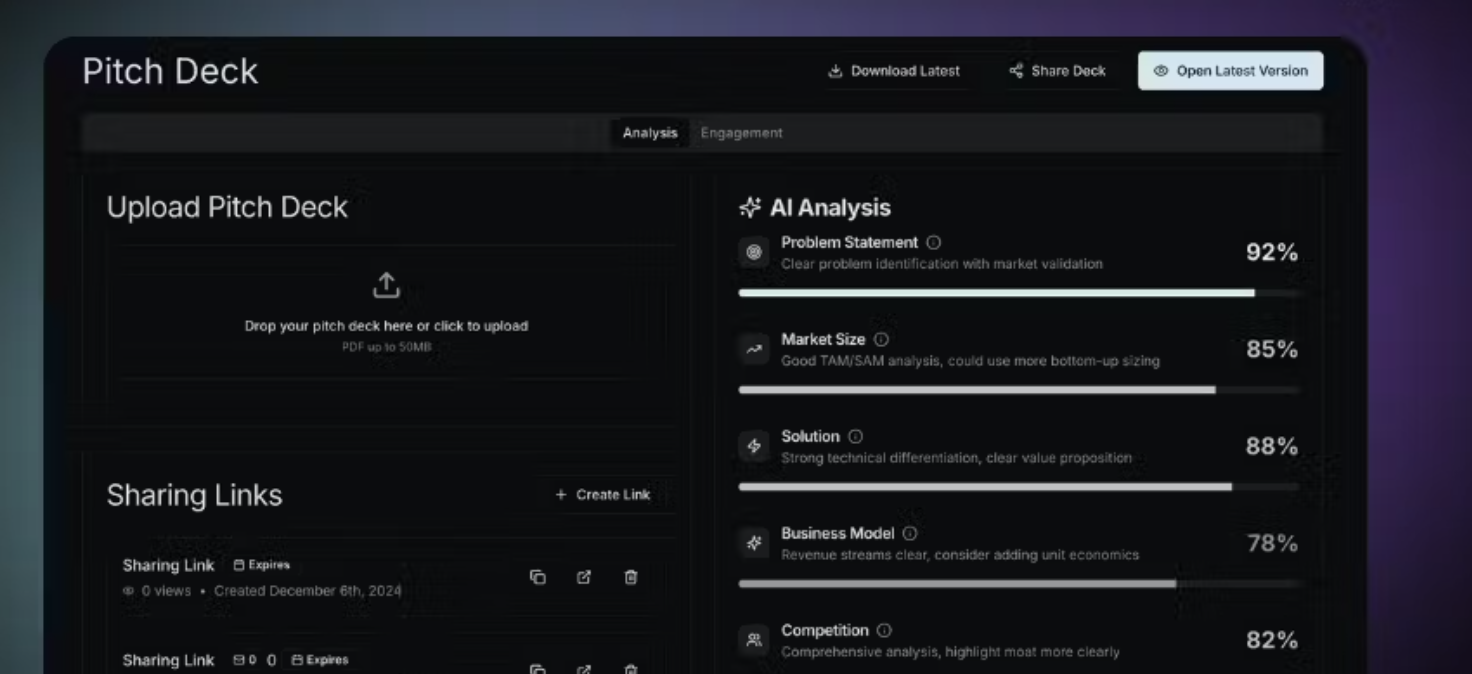The height and width of the screenshot is (674, 1472).
Task: Switch to the Engagement tab
Action: click(741, 133)
